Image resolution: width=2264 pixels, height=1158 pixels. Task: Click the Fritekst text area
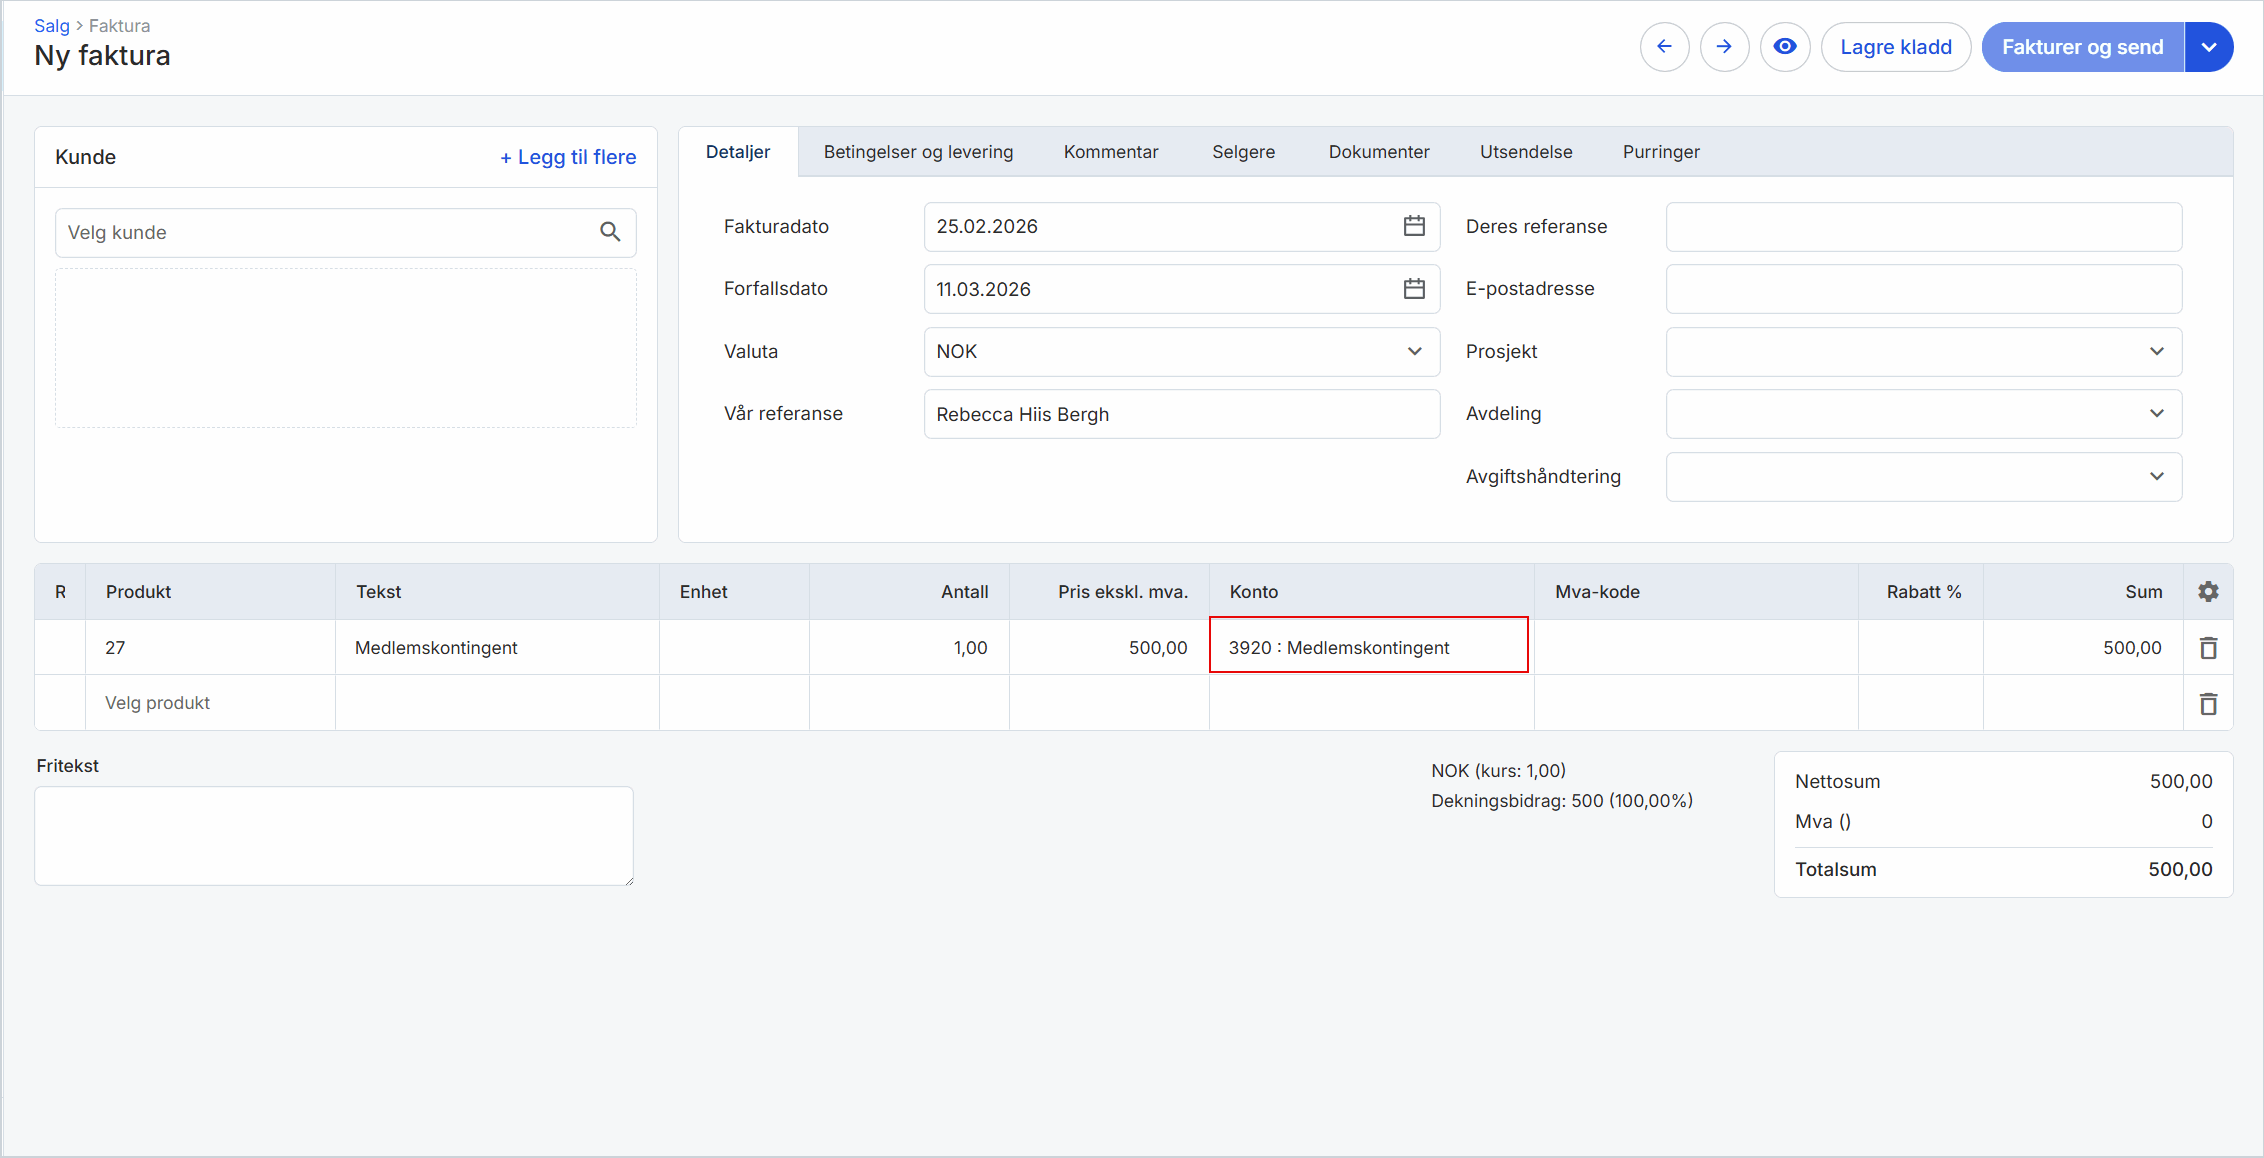pyautogui.click(x=334, y=836)
